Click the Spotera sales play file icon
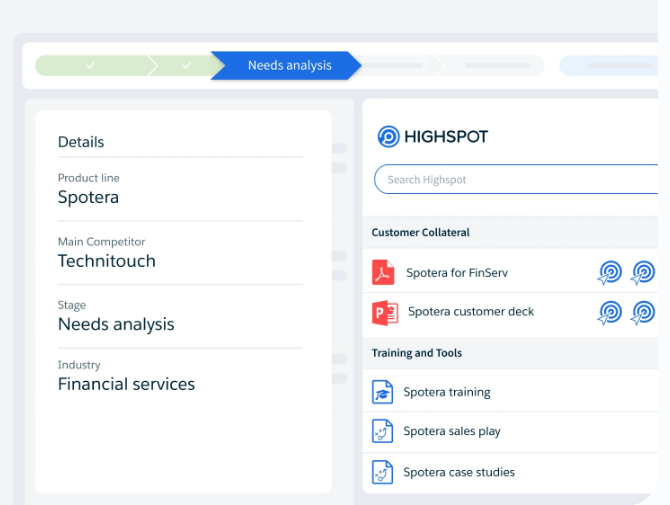670x505 pixels. [x=382, y=431]
